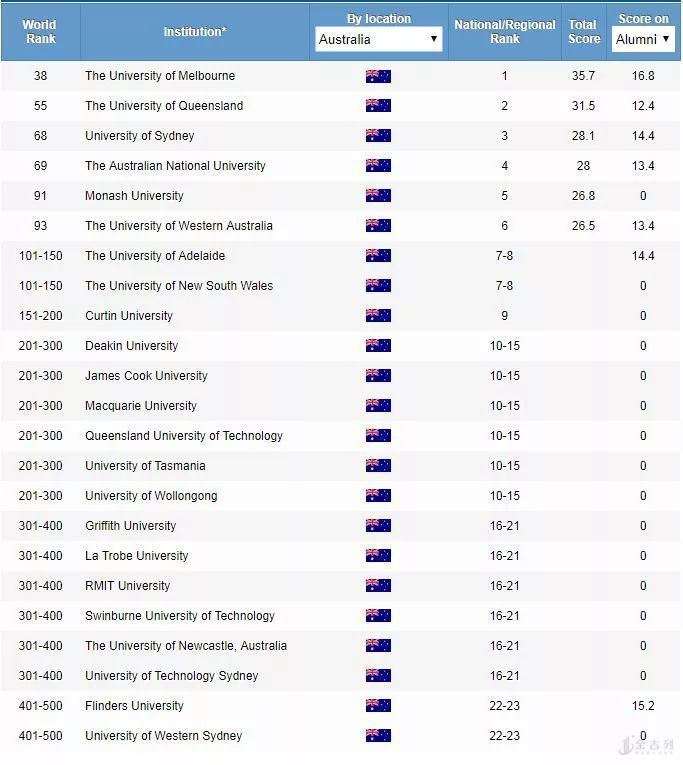Screen dimensions: 683x765
Task: Click the flag beside University of Tasmania
Action: (378, 466)
